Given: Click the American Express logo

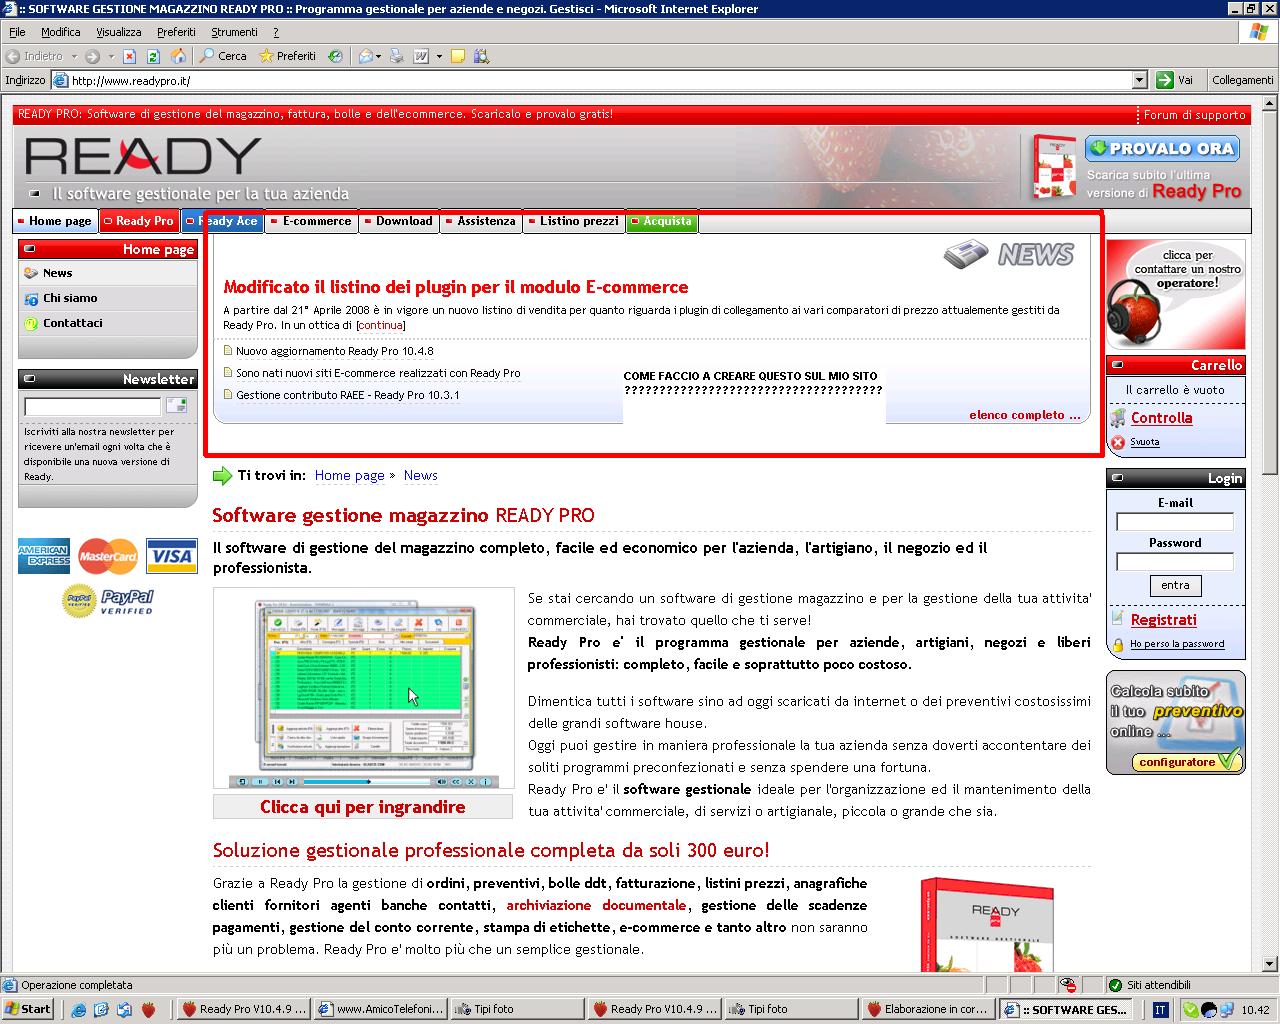Looking at the screenshot, I should tap(43, 556).
